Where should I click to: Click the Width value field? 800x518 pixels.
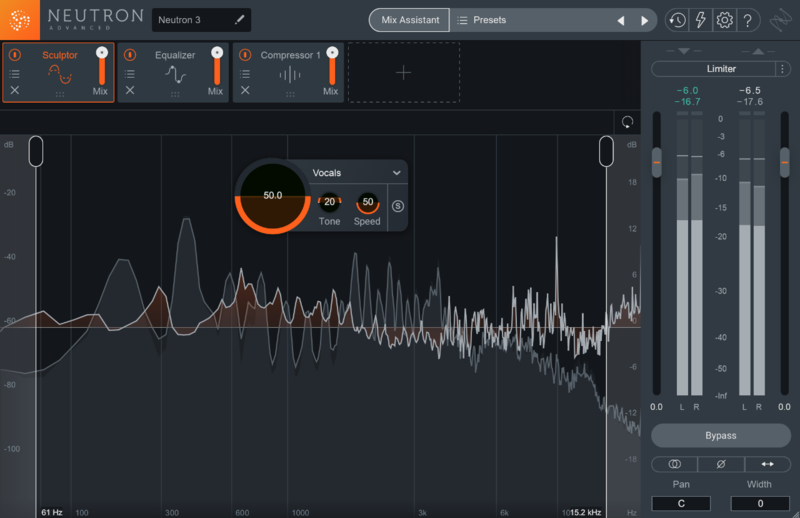click(x=760, y=504)
